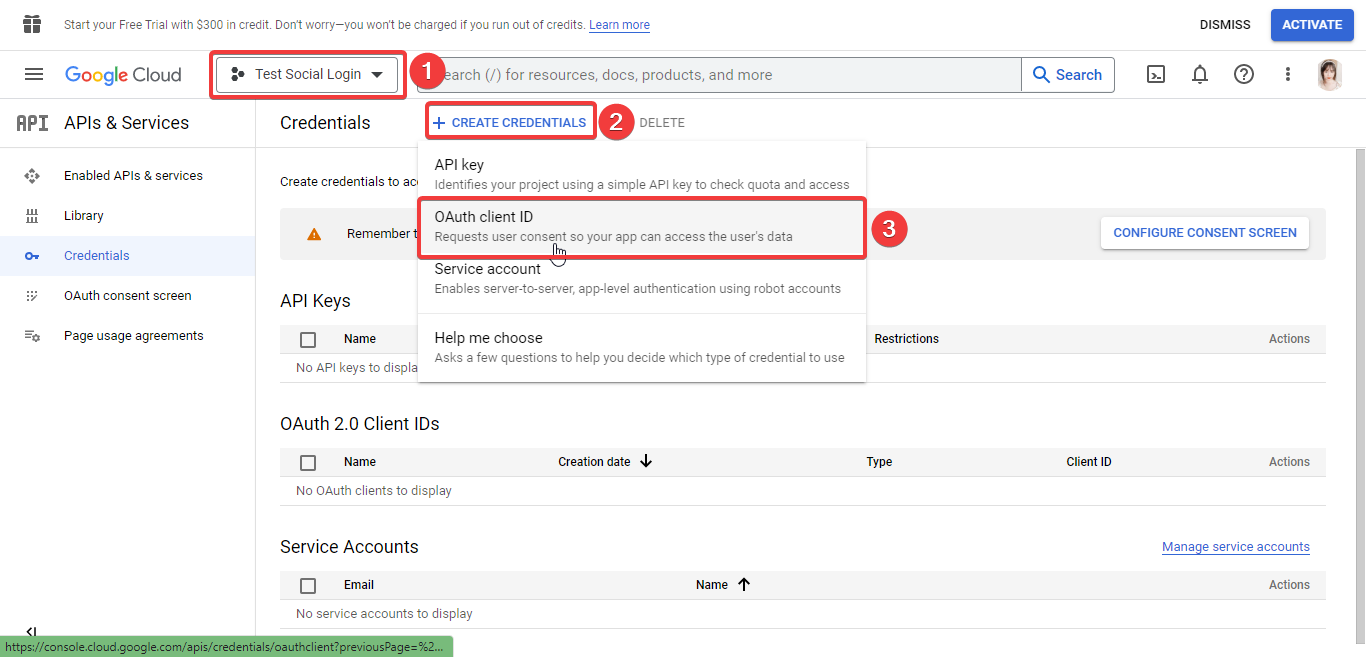1366x657 pixels.
Task: Click the 'No OAuth clients to display' text
Action: coord(374,491)
